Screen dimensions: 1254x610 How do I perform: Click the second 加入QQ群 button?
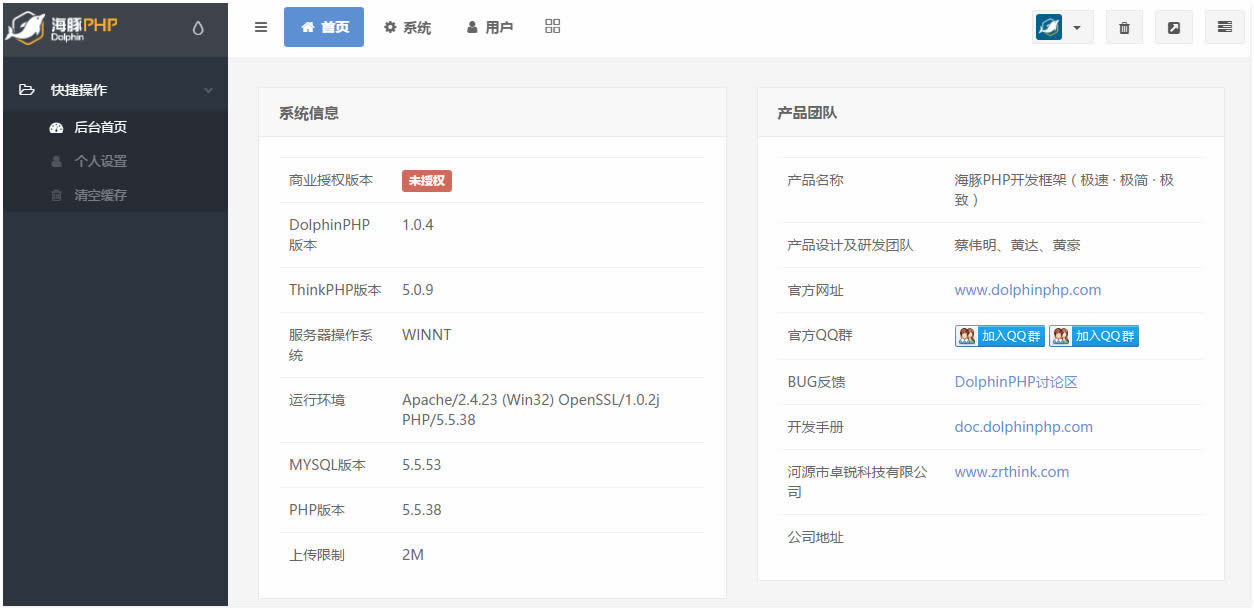[1093, 336]
